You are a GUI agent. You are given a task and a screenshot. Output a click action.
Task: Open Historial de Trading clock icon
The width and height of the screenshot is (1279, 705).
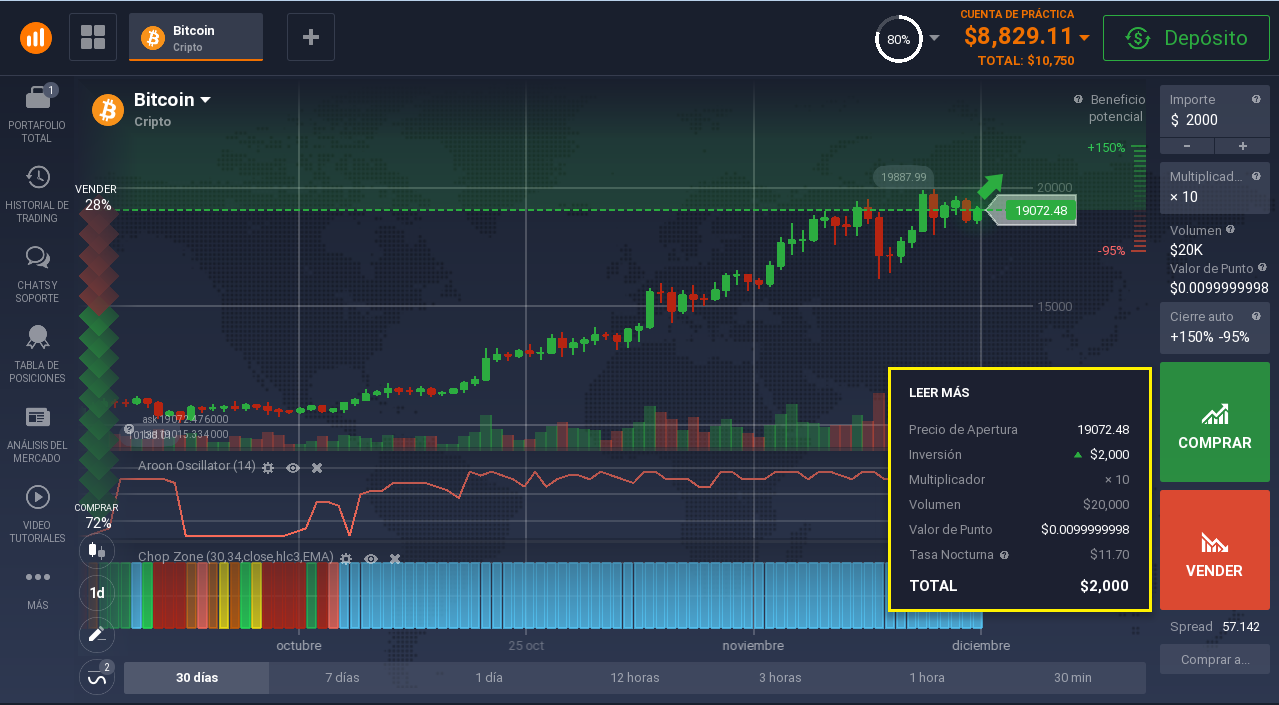pyautogui.click(x=37, y=178)
